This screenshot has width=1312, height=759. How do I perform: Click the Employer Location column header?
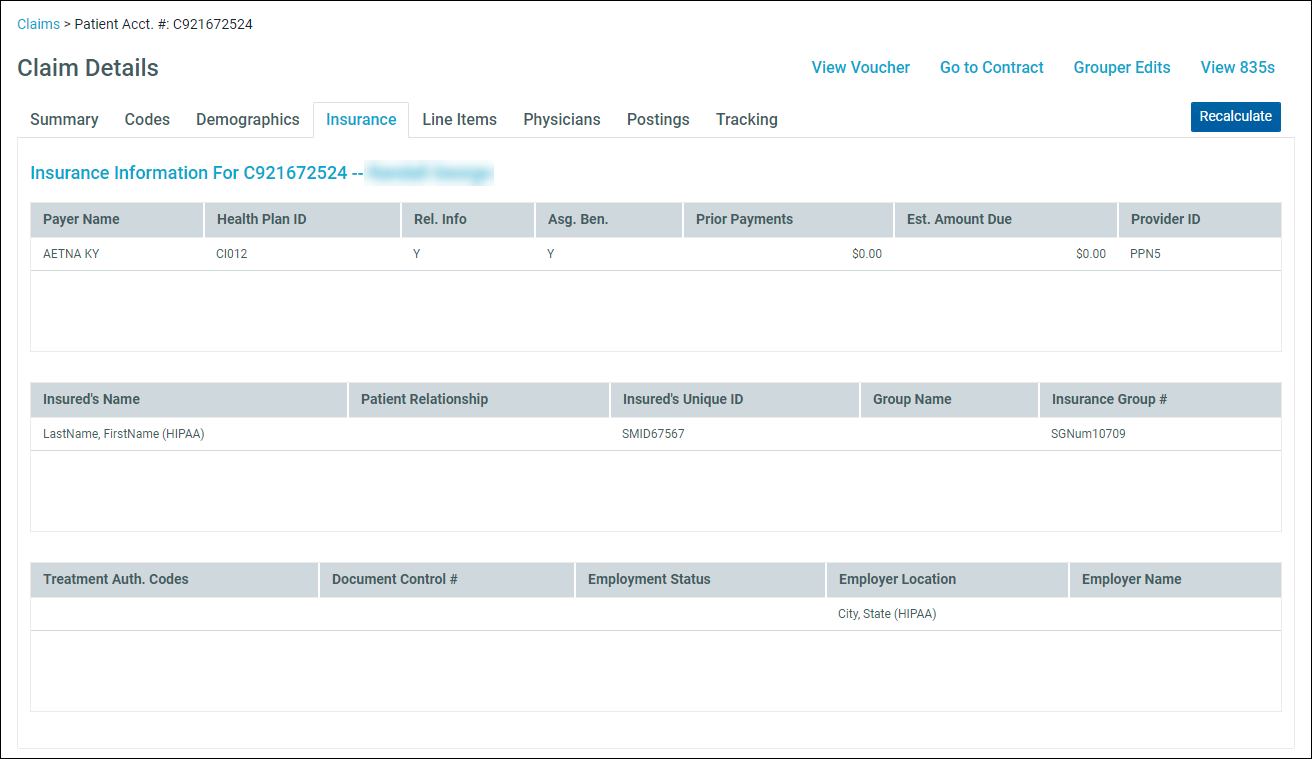pos(947,580)
